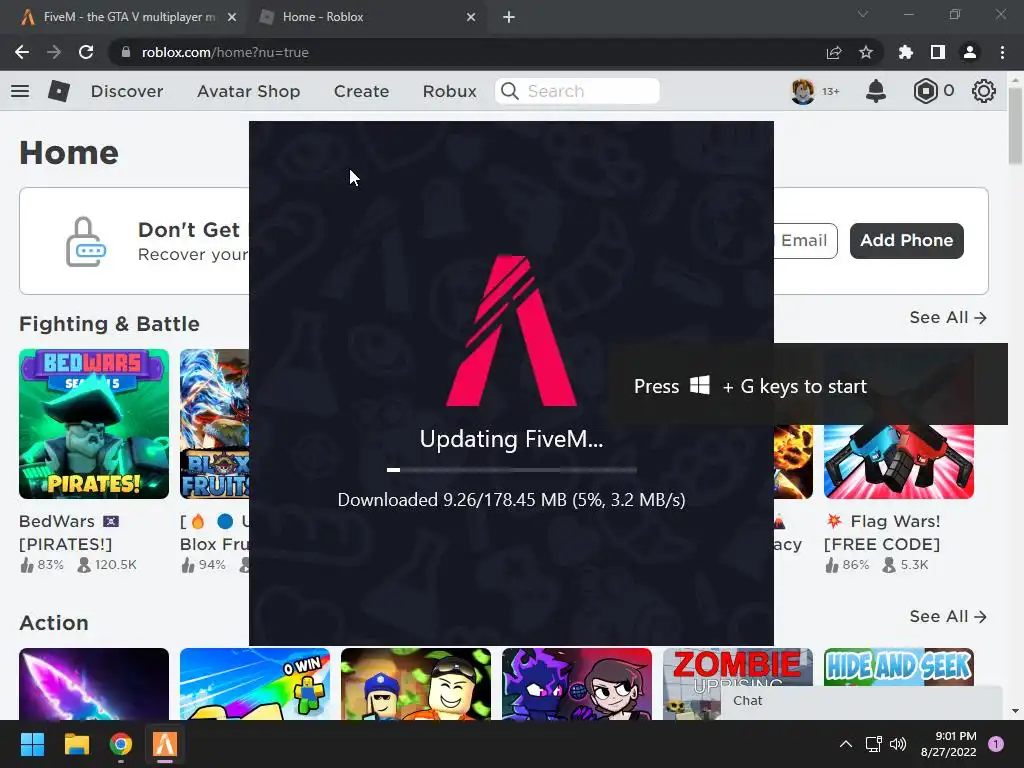Open the Roblox settings gear
The width and height of the screenshot is (1024, 768).
984,91
